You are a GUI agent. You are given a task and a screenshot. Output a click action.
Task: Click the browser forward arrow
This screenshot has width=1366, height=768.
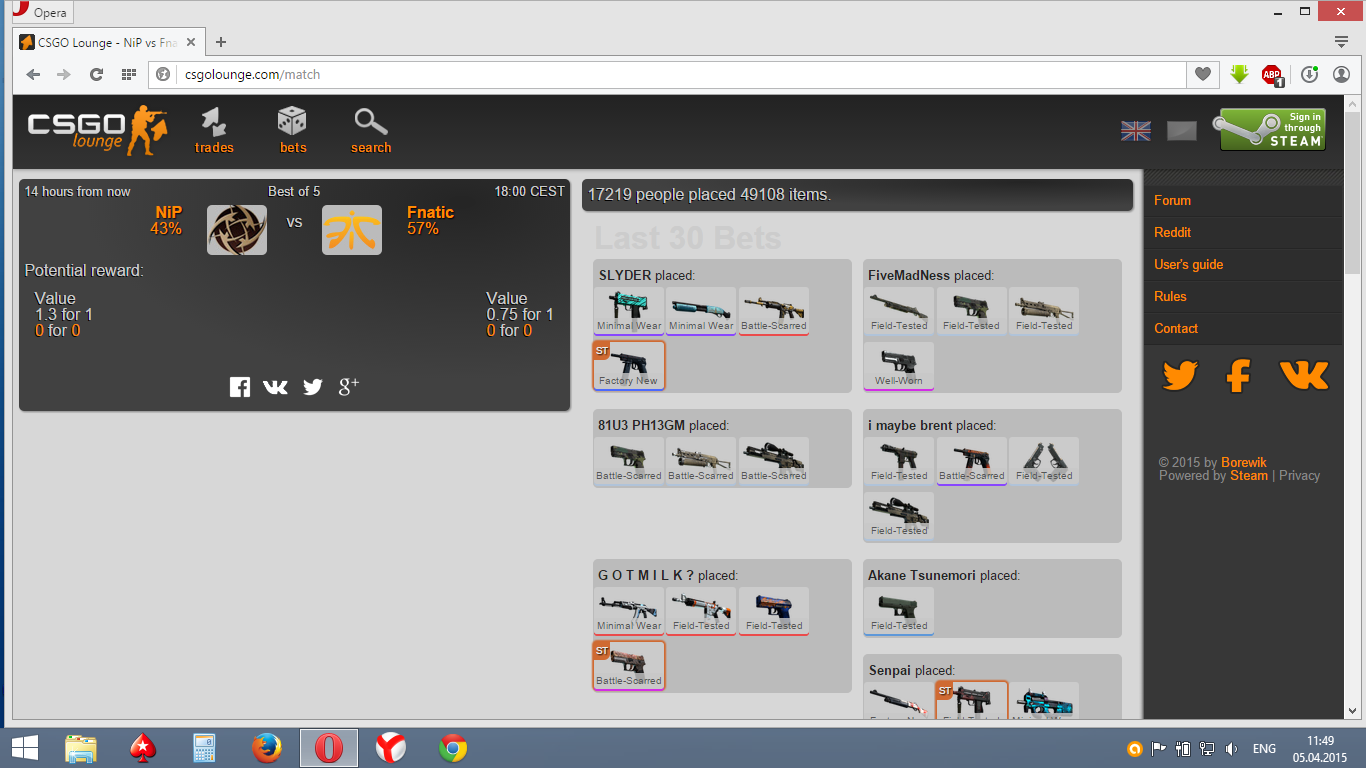64,74
